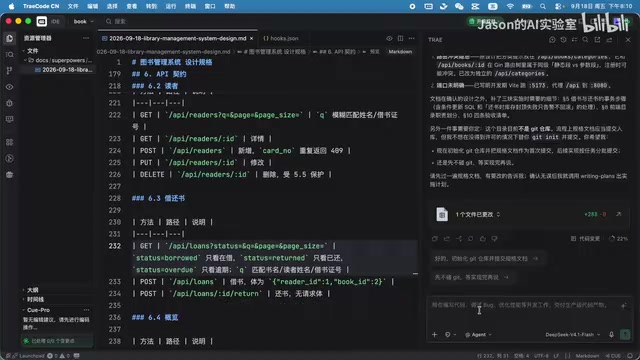Open markdown preview eye icon in editor
640x360 pixels.
[389, 38]
